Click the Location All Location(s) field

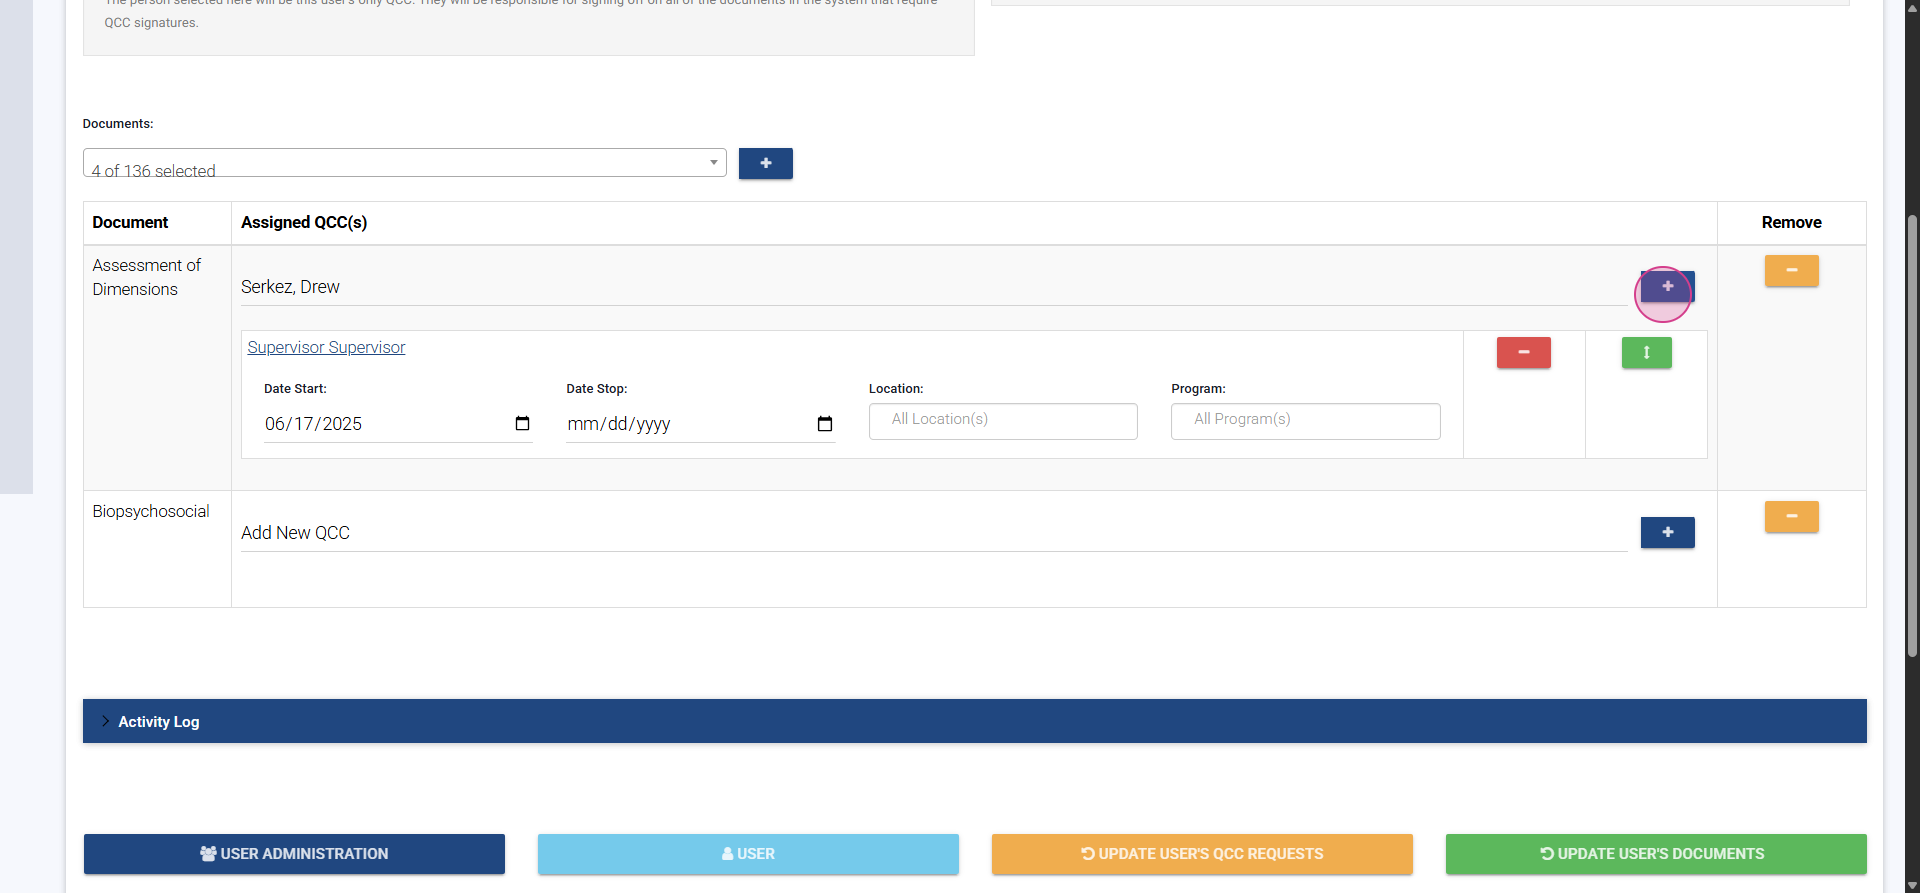(x=1002, y=421)
